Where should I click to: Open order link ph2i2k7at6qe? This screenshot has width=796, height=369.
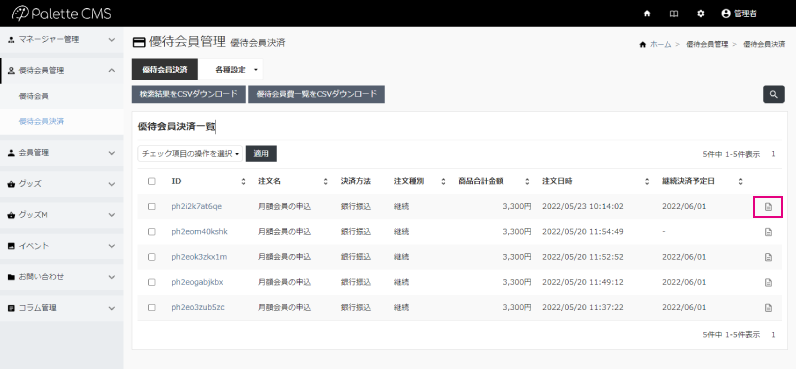(196, 207)
